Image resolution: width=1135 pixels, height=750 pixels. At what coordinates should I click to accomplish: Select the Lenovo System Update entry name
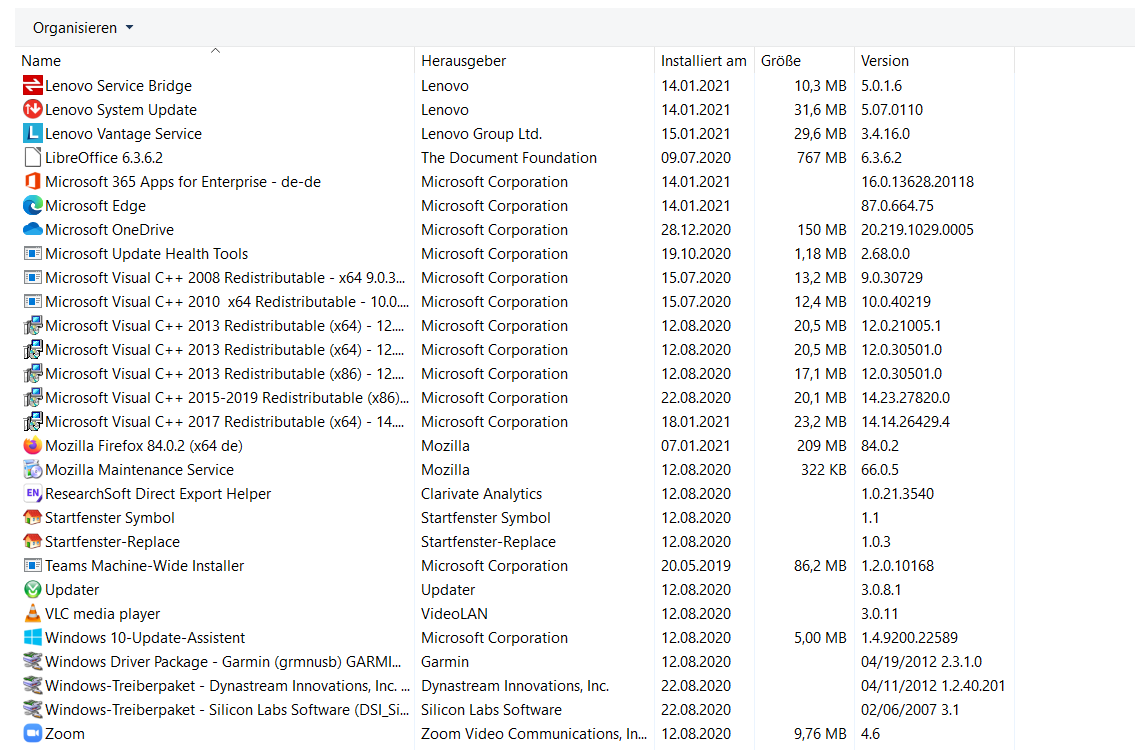[121, 109]
